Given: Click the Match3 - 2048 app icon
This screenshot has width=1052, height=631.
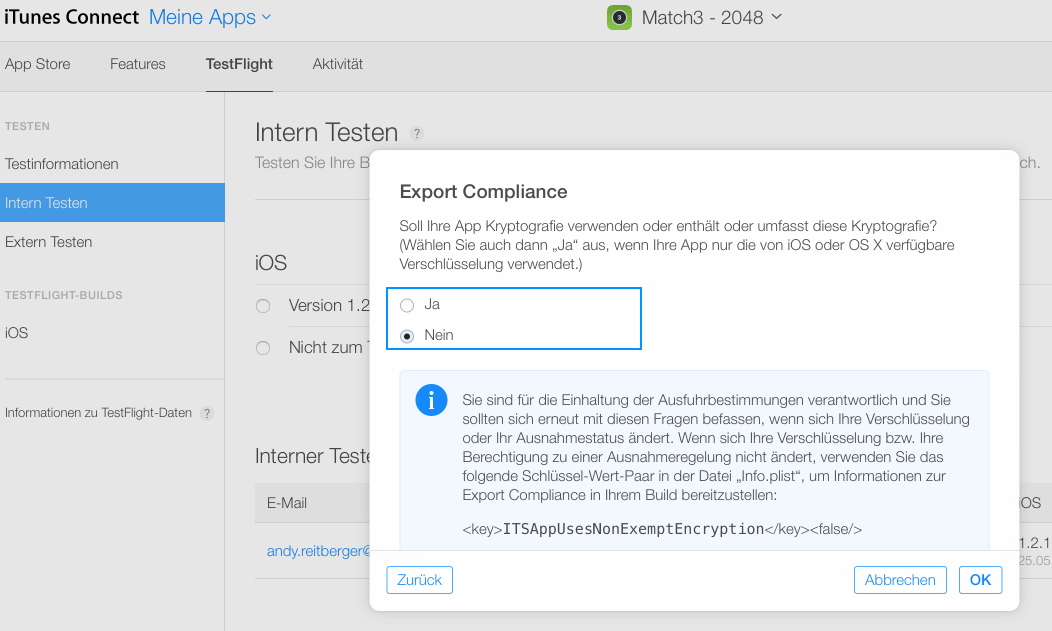Looking at the screenshot, I should pos(619,17).
